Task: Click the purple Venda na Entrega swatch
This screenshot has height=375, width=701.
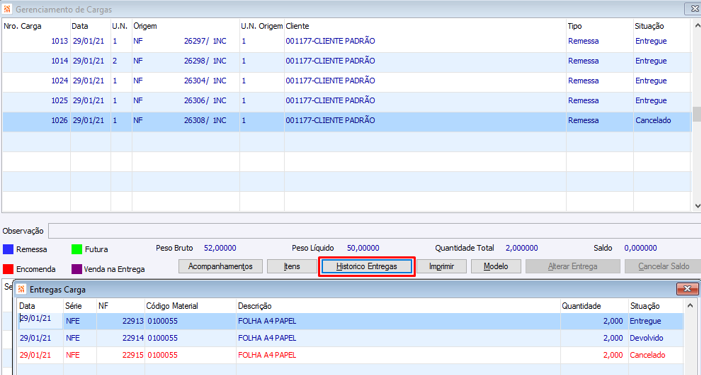Action: pos(77,269)
